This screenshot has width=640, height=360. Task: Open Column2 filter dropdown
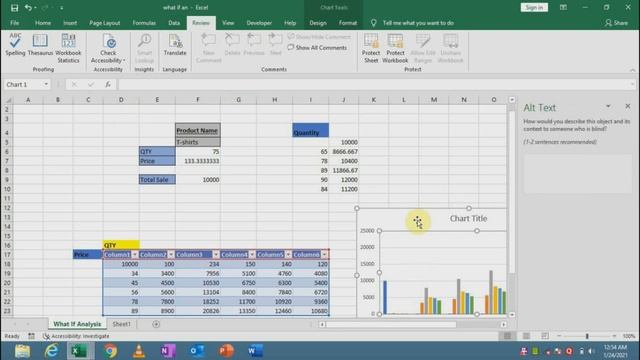[171, 255]
